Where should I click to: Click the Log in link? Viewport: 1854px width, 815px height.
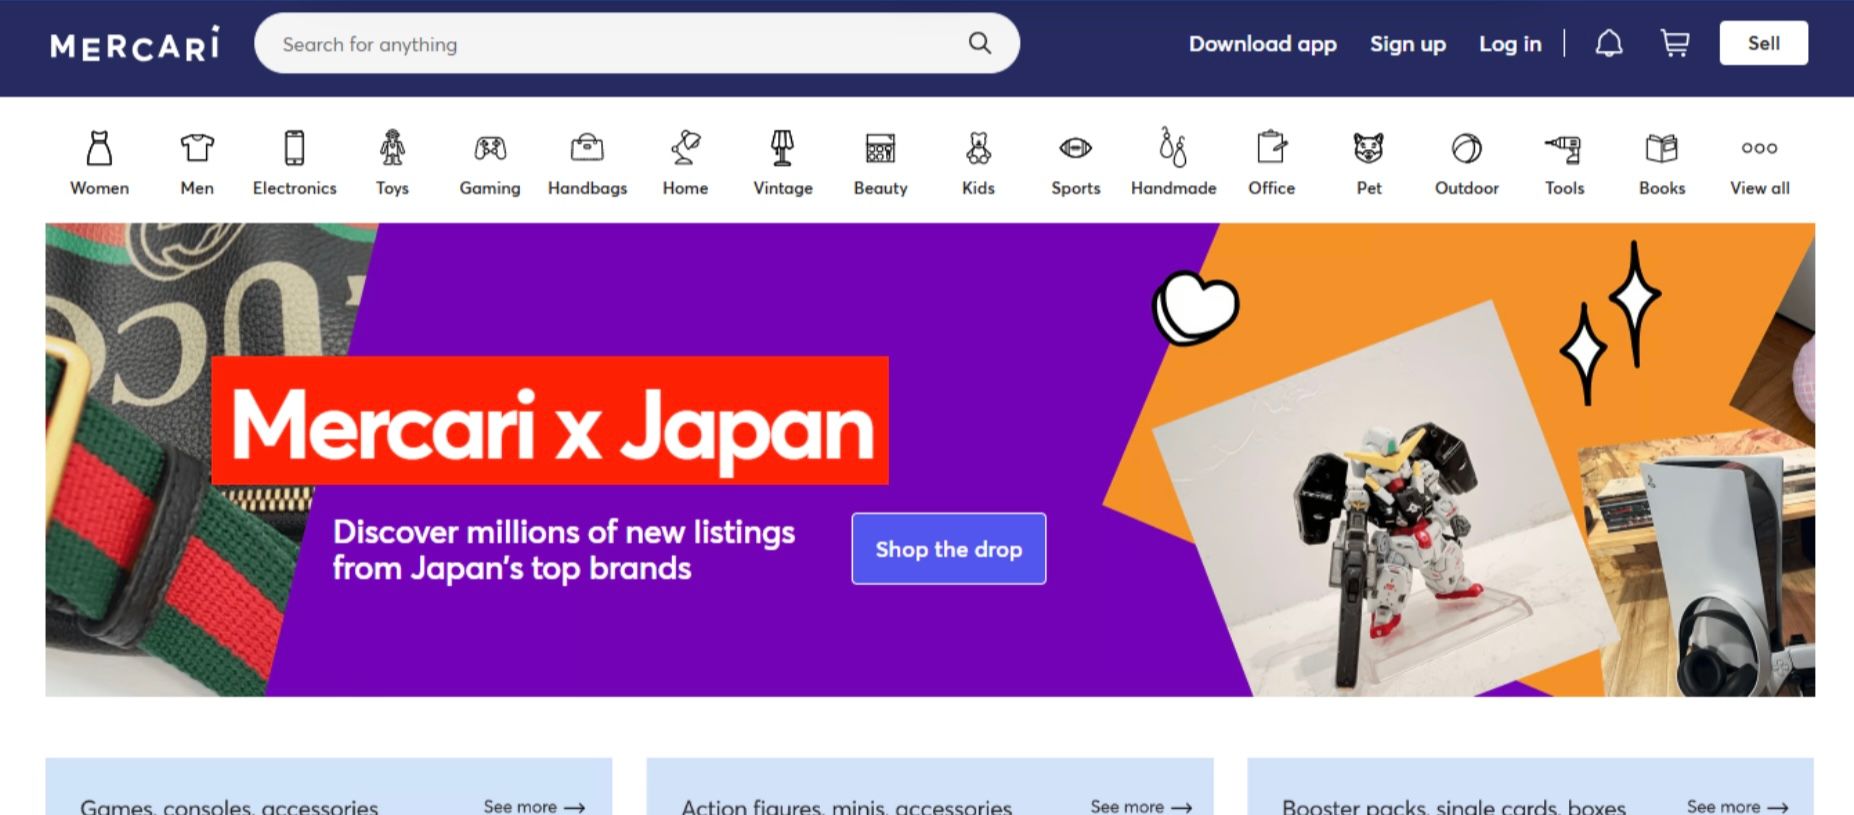pos(1510,44)
